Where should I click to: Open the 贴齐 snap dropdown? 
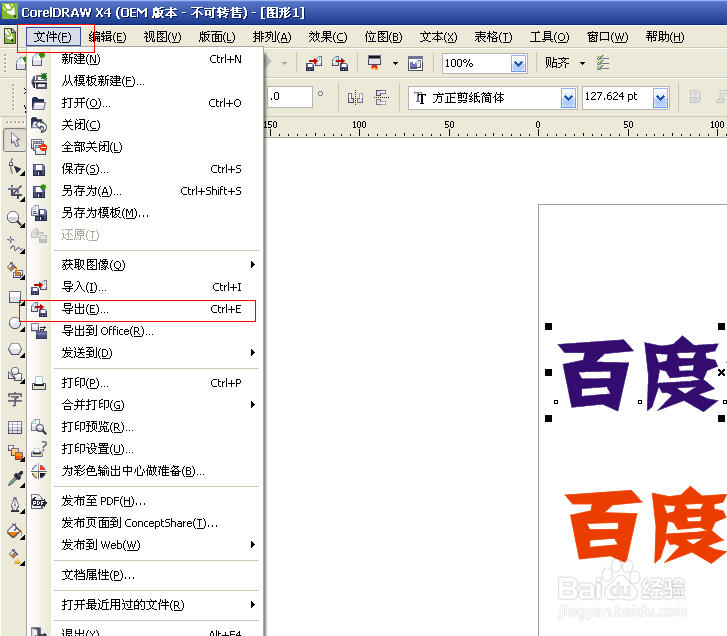(582, 63)
